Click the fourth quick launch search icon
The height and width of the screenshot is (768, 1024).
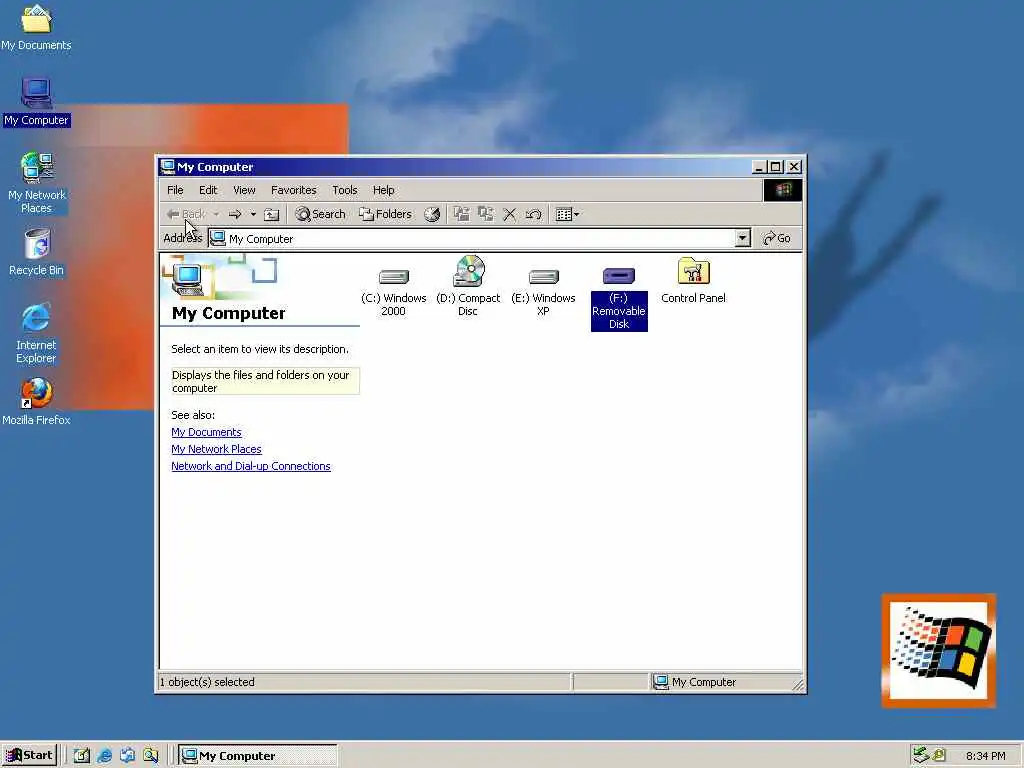[x=151, y=756]
